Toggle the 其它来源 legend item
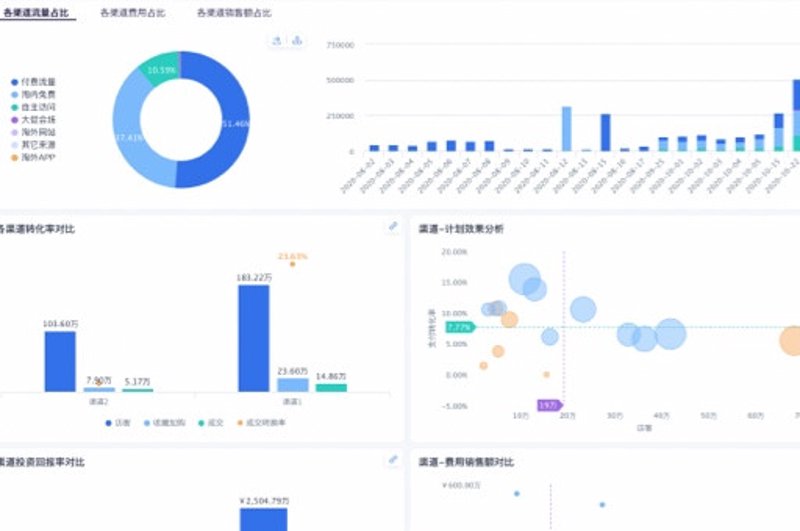 coord(33,145)
